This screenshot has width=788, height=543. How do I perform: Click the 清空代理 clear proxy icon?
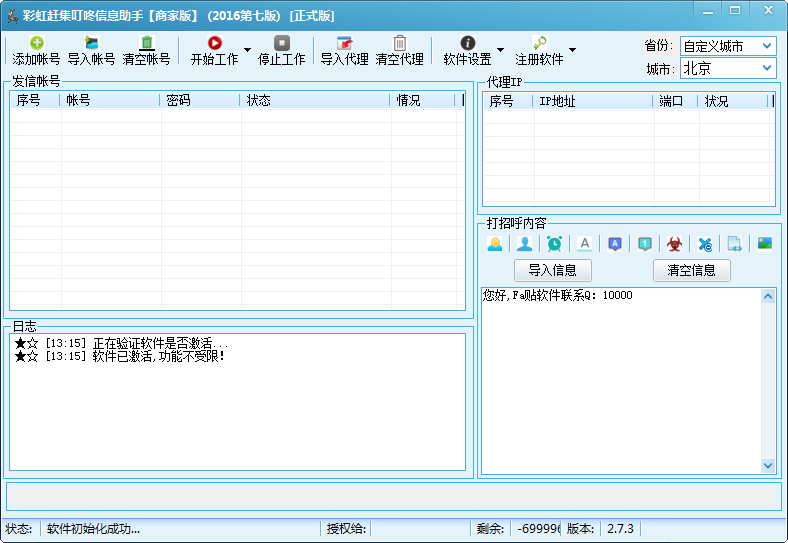(399, 43)
